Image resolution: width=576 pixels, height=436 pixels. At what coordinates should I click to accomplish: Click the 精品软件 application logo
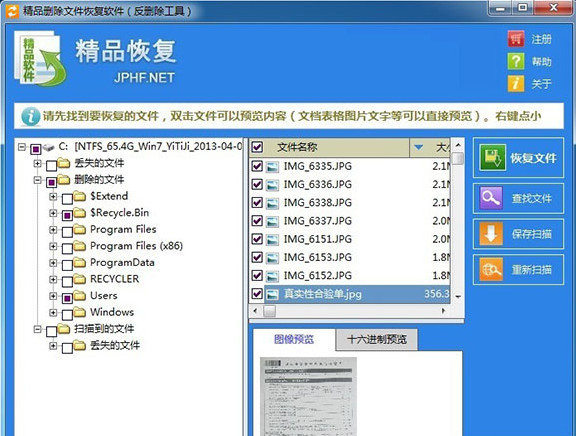point(40,59)
